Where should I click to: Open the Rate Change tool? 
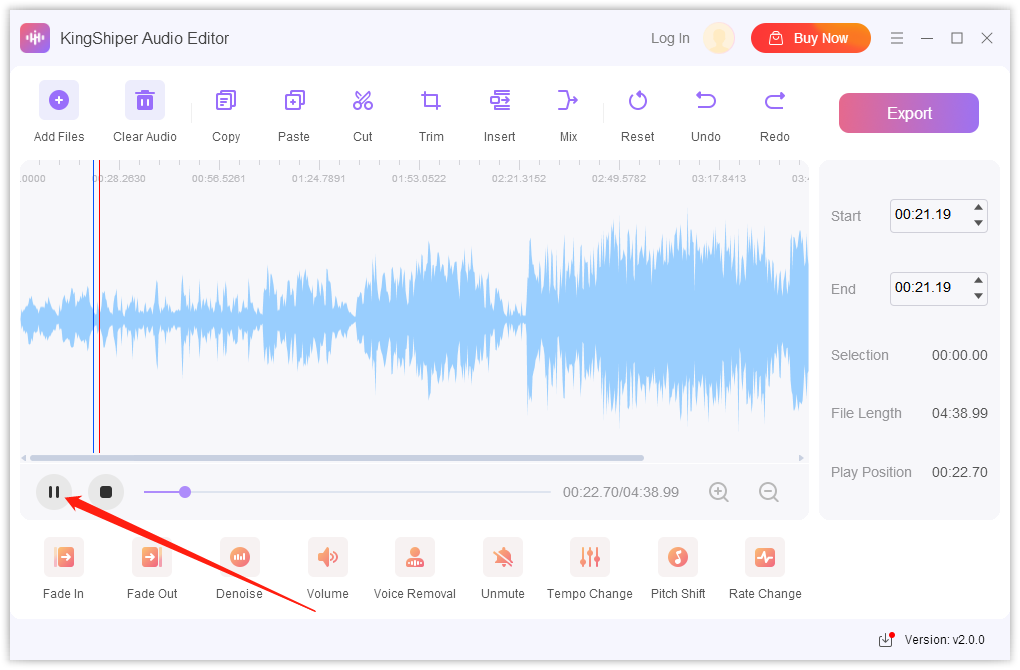click(x=765, y=557)
